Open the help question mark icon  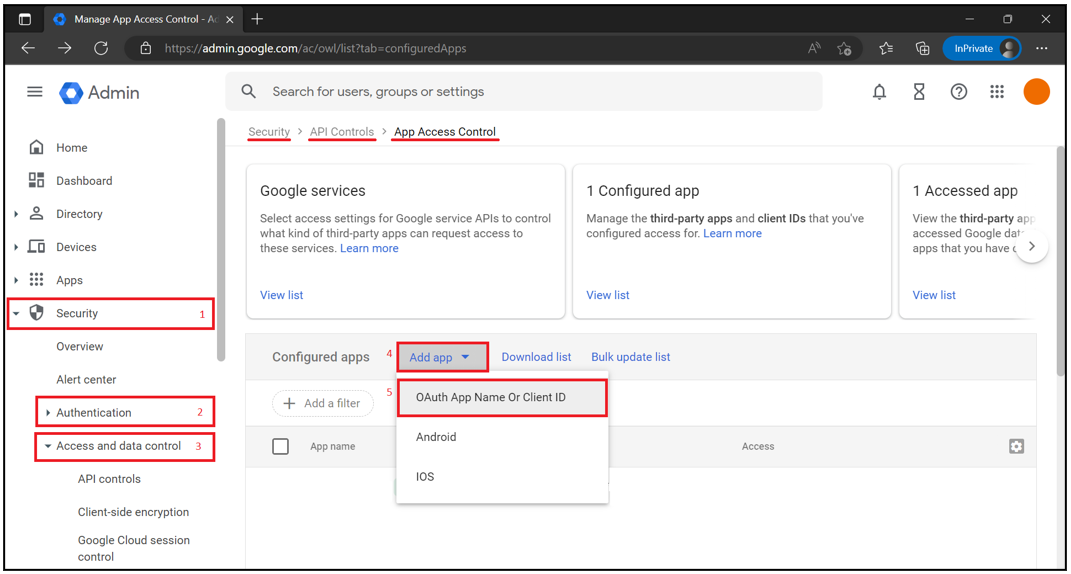tap(959, 92)
